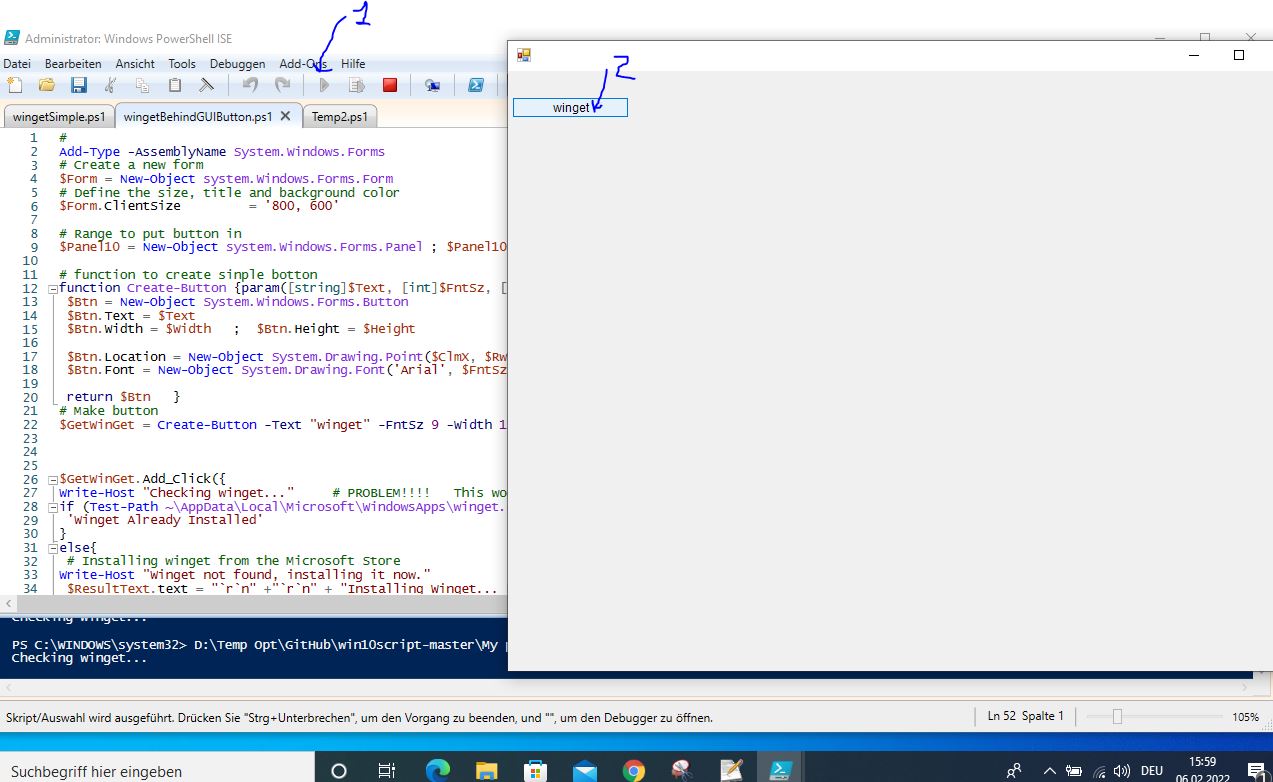Open the Datei menu
This screenshot has width=1273, height=782.
(x=17, y=63)
